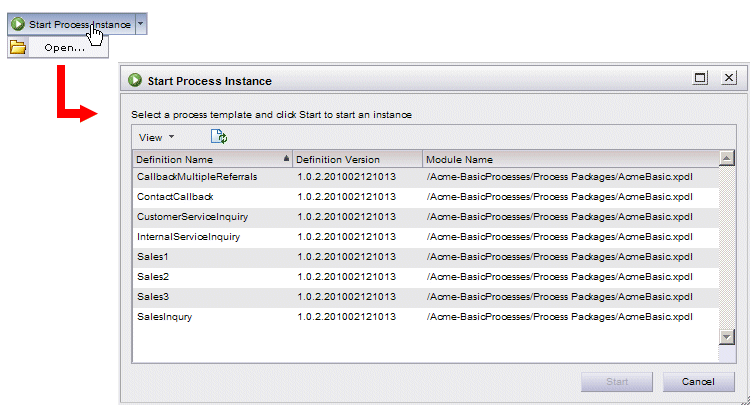Image resolution: width=754 pixels, height=410 pixels.
Task: Sort by the Definition Version column header
Action: click(x=357, y=159)
